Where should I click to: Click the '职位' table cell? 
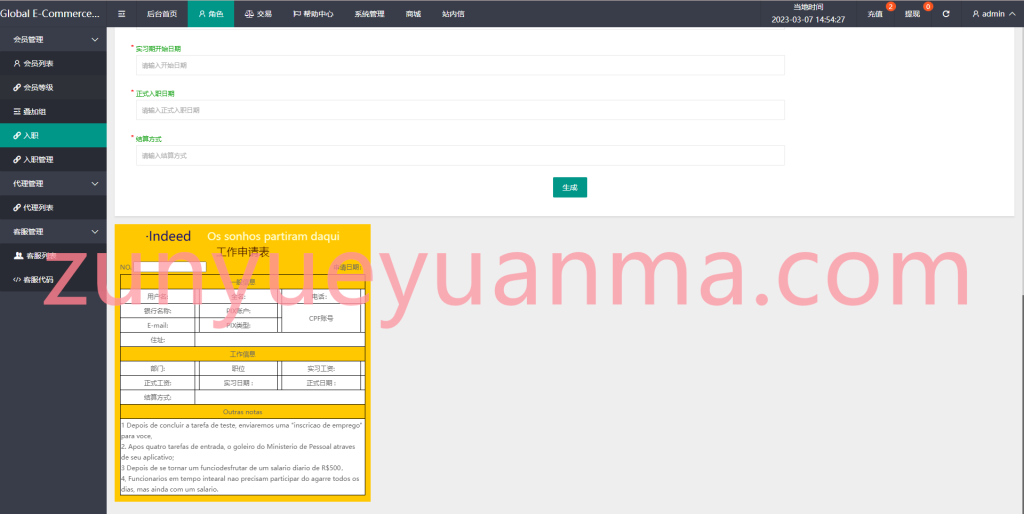238,368
